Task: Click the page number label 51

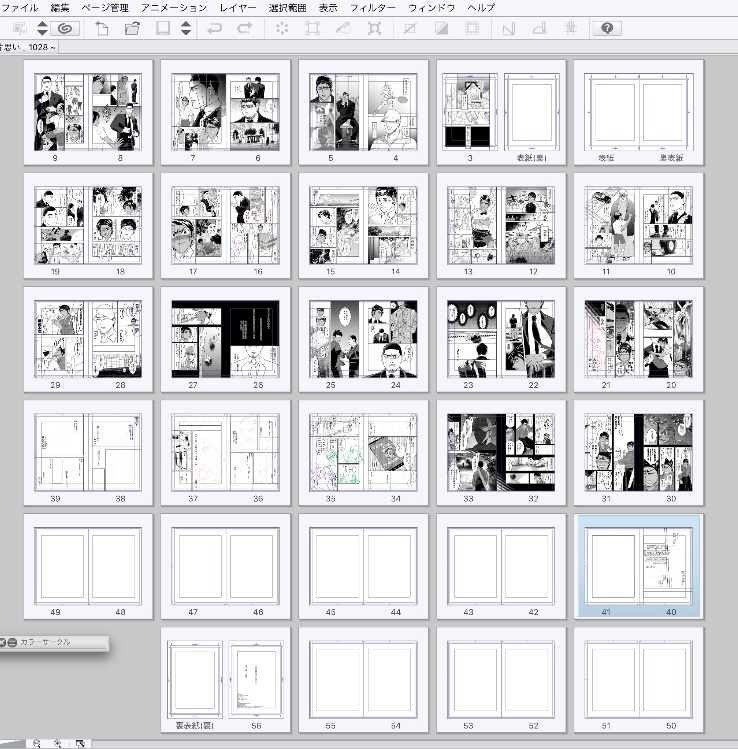Action: click(x=606, y=726)
